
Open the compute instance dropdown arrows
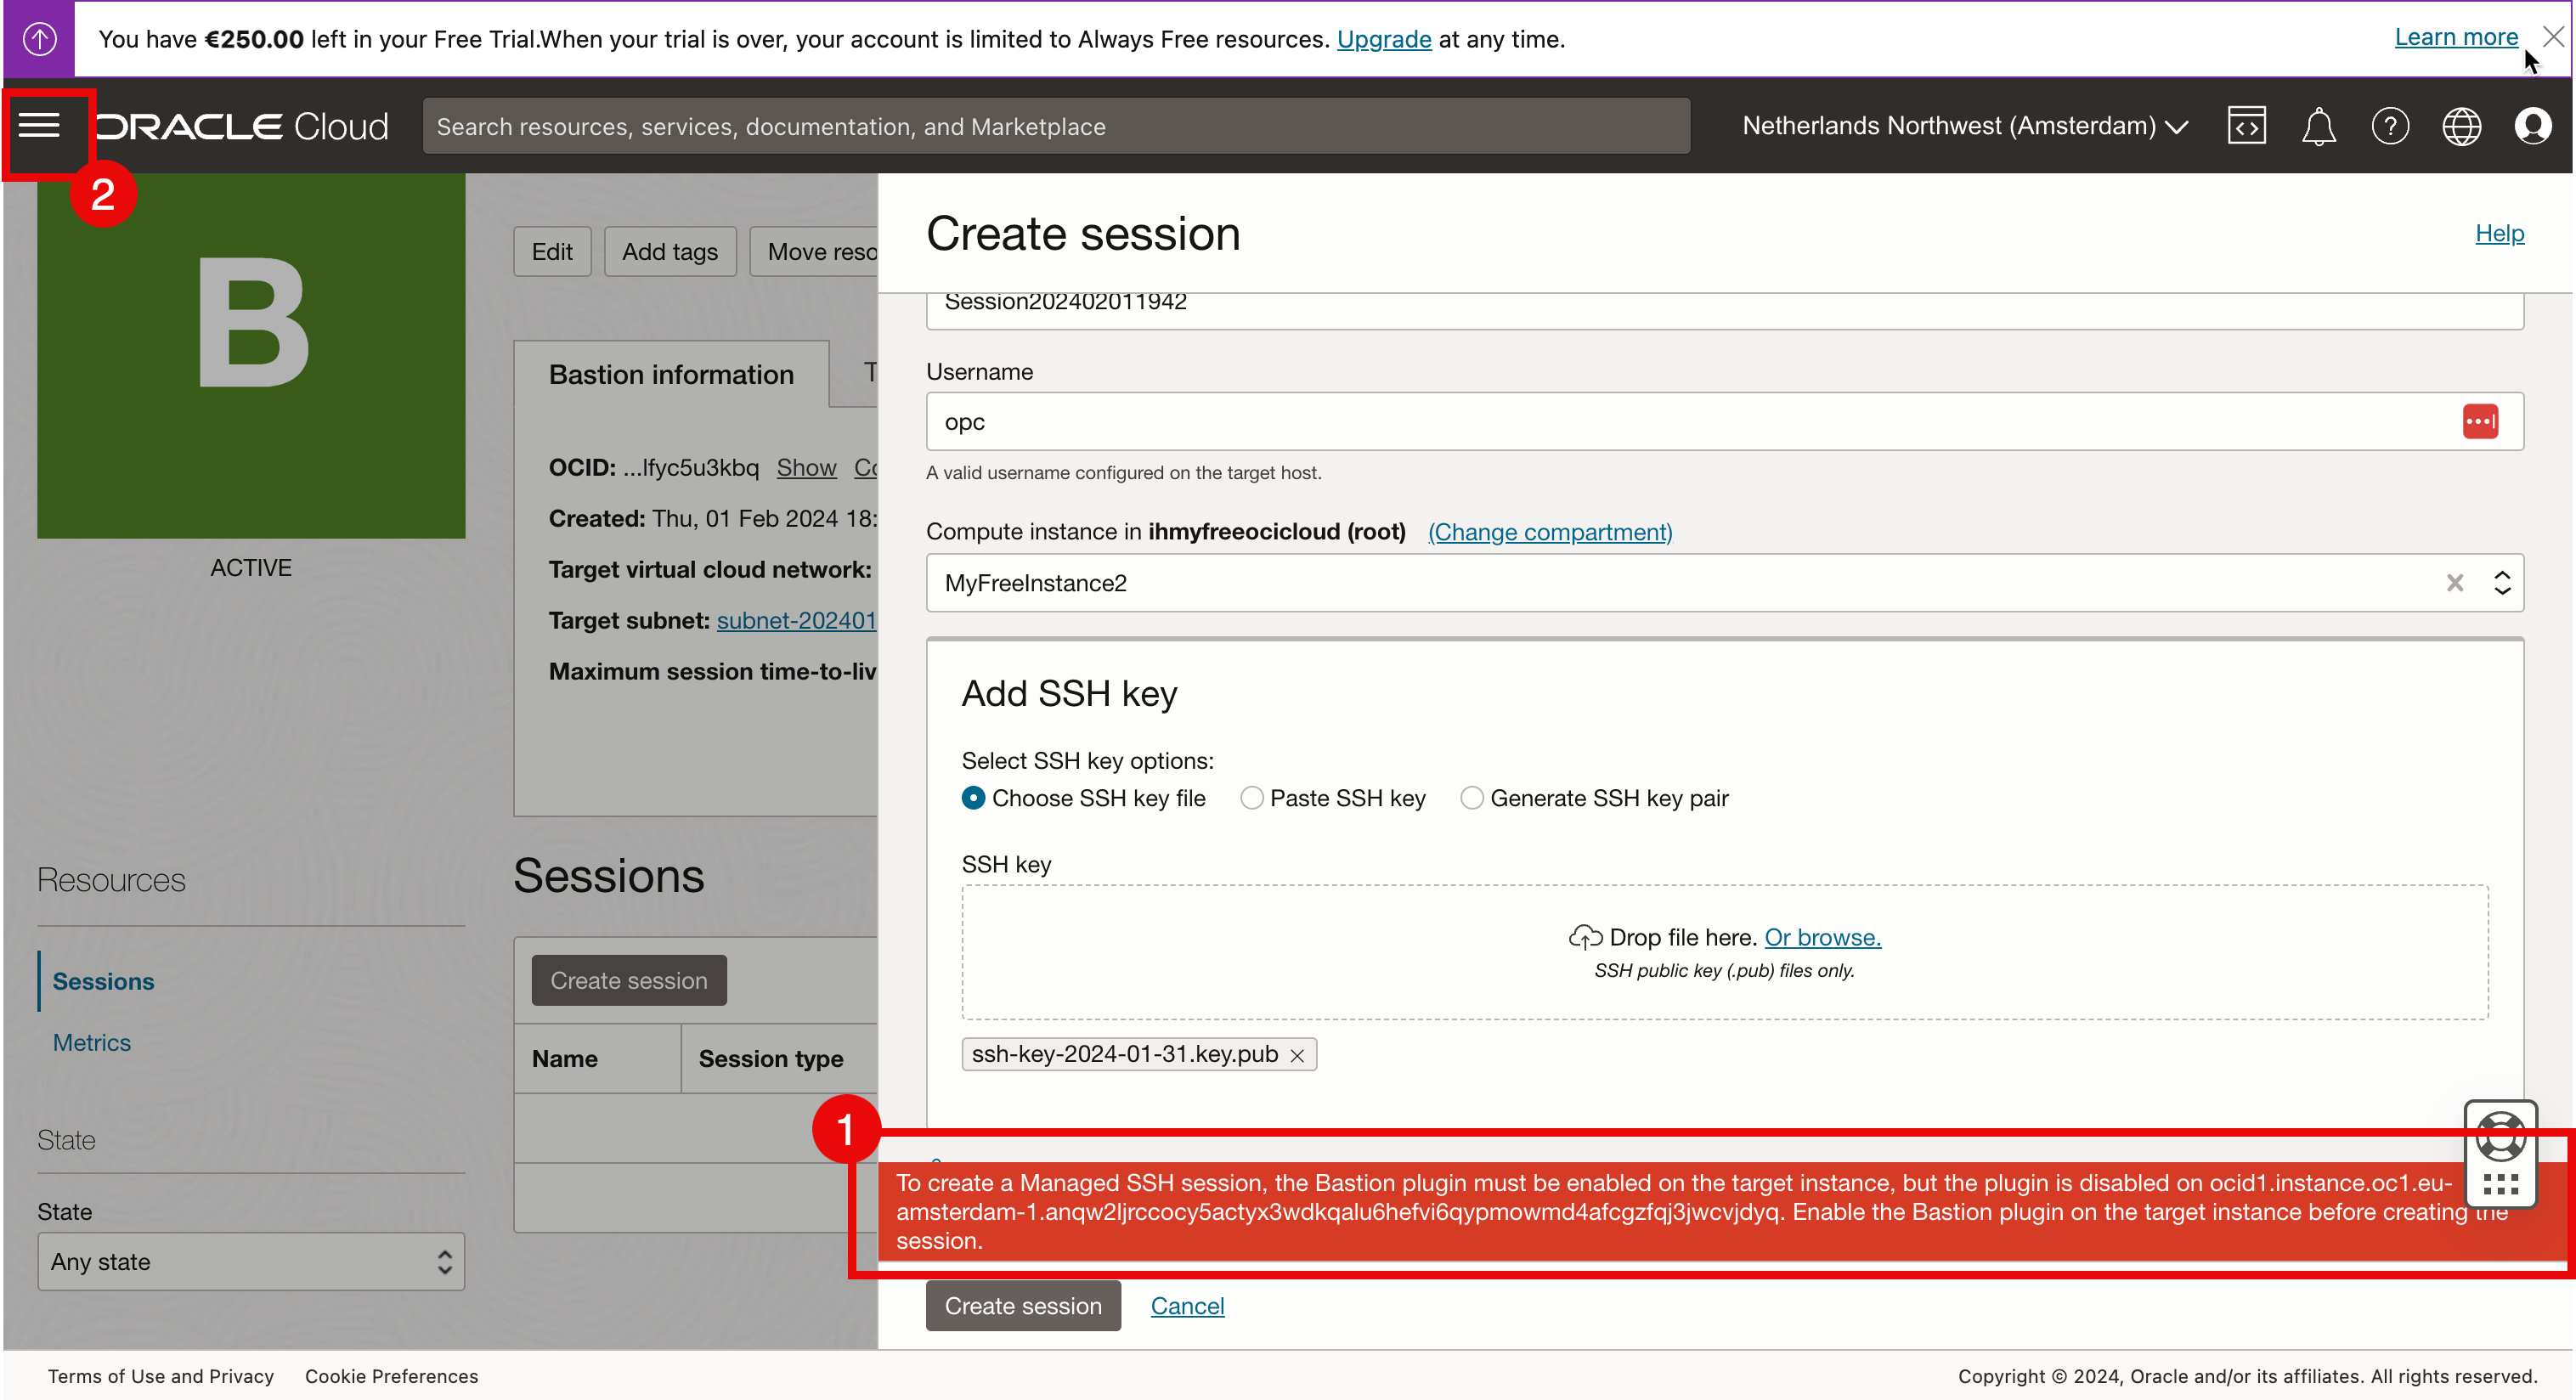point(2502,583)
